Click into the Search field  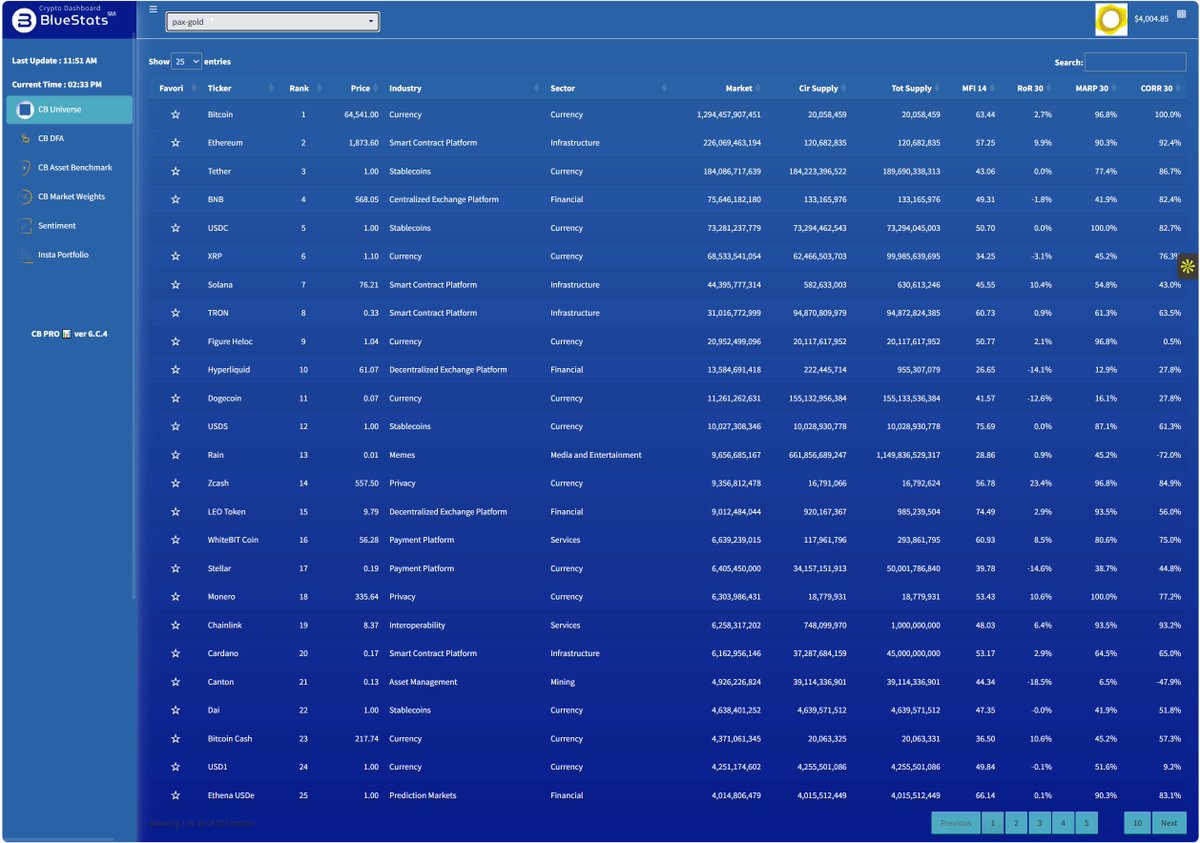1135,62
